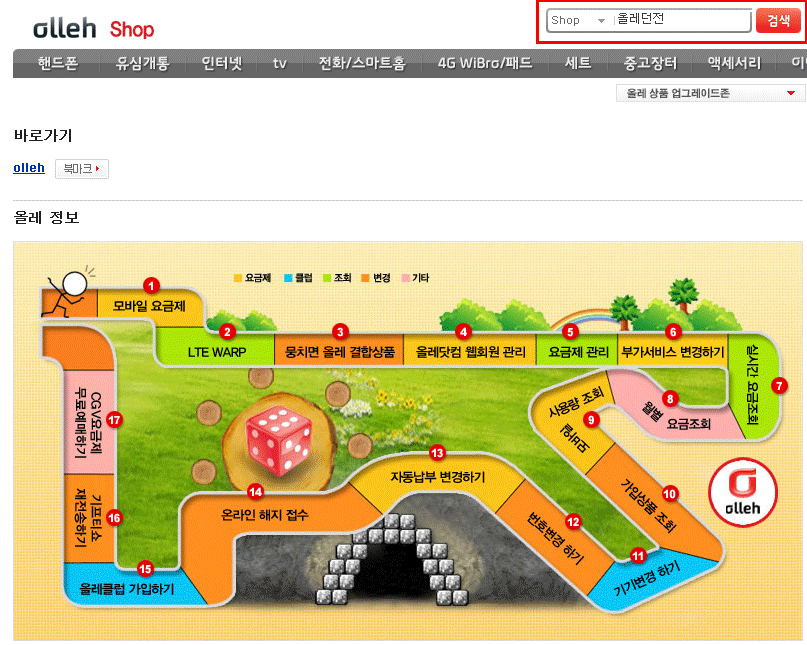Open the 세트 menu

[x=577, y=63]
